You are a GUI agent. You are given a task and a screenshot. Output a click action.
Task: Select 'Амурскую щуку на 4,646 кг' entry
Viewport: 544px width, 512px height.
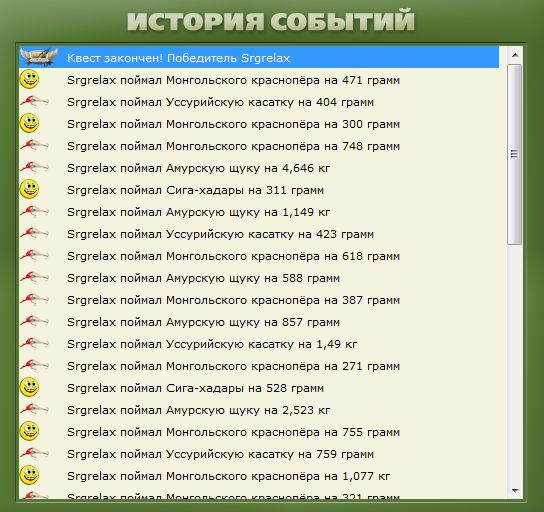pos(259,168)
